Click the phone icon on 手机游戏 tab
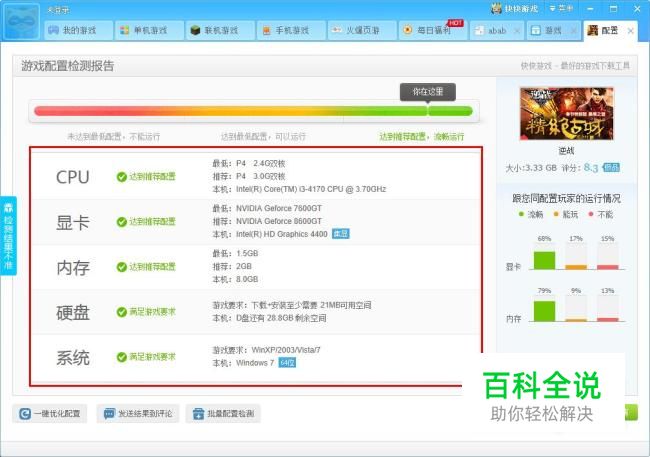The width and height of the screenshot is (650, 457). coord(267,30)
